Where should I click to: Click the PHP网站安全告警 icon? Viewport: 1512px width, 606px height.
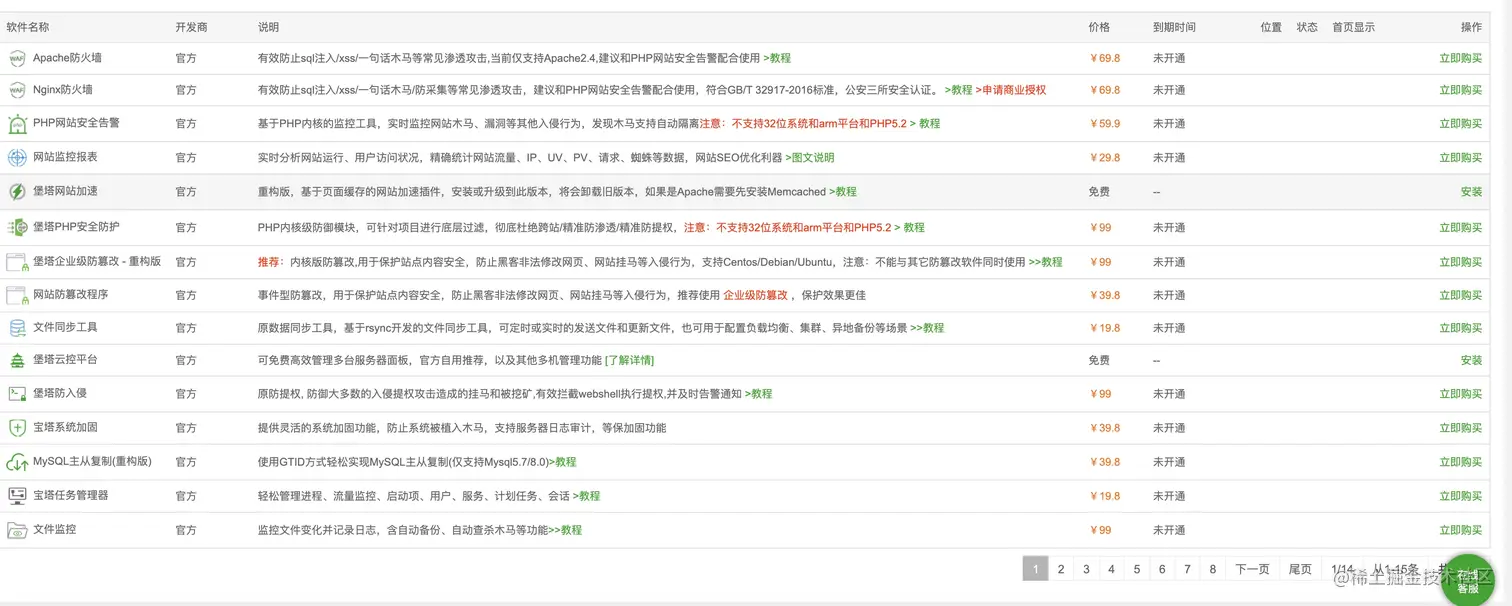pyautogui.click(x=17, y=125)
